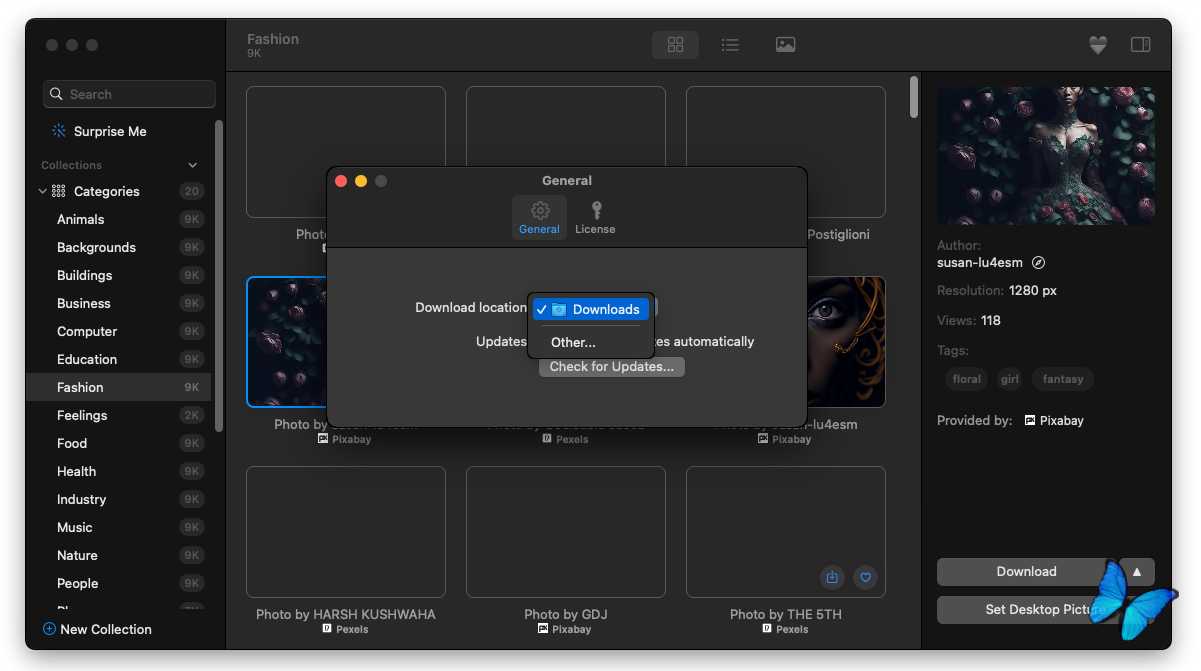Screen dimensions: 1201x671
Task: Switch to list view layout
Action: click(x=730, y=45)
